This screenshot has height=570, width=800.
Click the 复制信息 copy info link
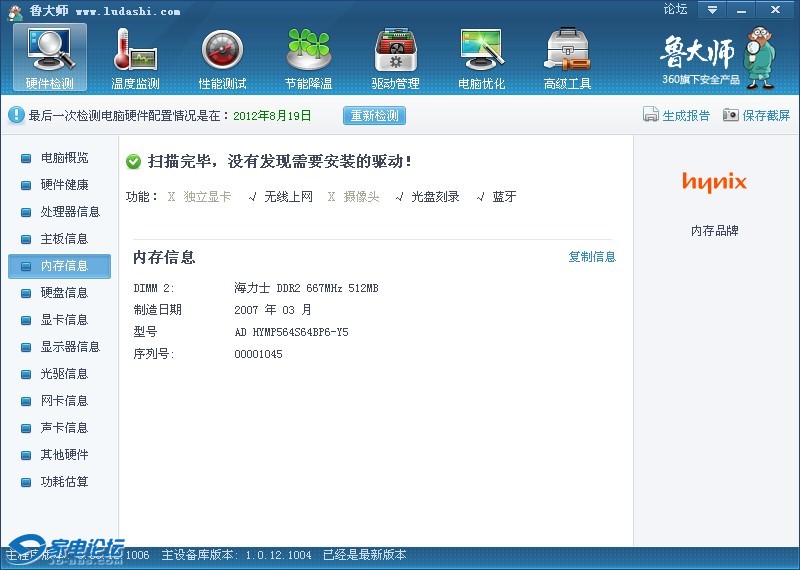592,257
